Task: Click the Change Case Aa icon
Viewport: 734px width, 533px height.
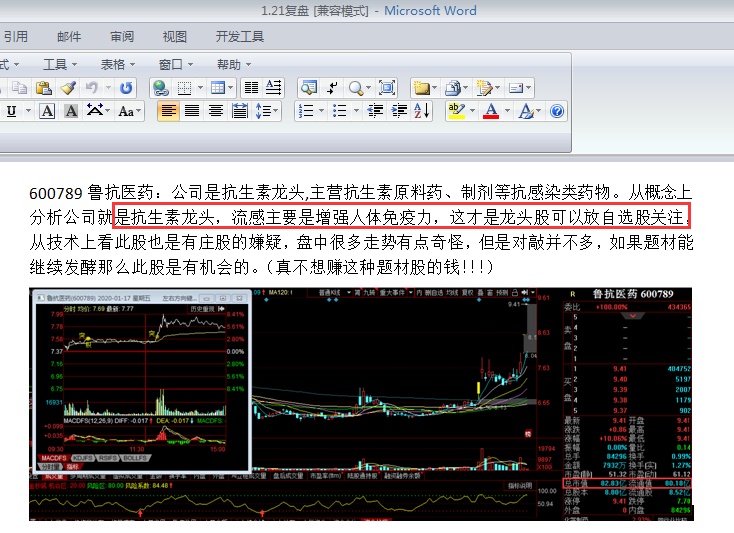Action: click(126, 111)
